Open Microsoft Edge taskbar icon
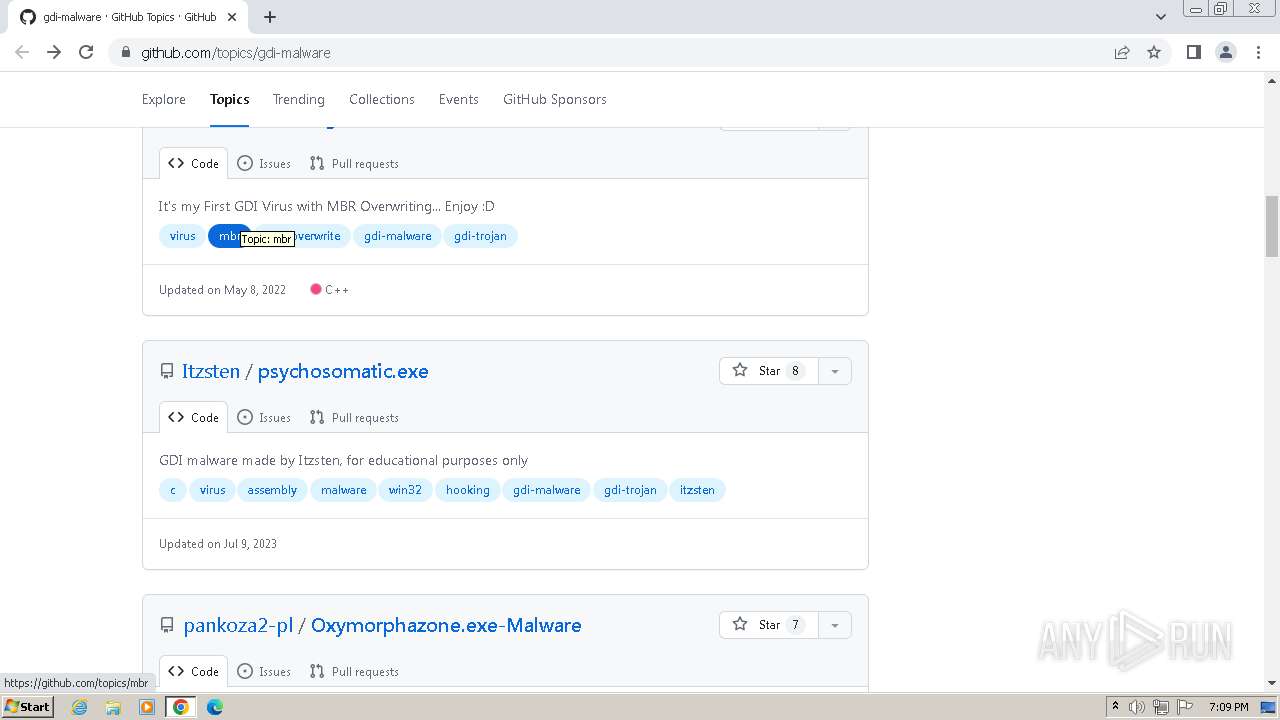 [215, 707]
